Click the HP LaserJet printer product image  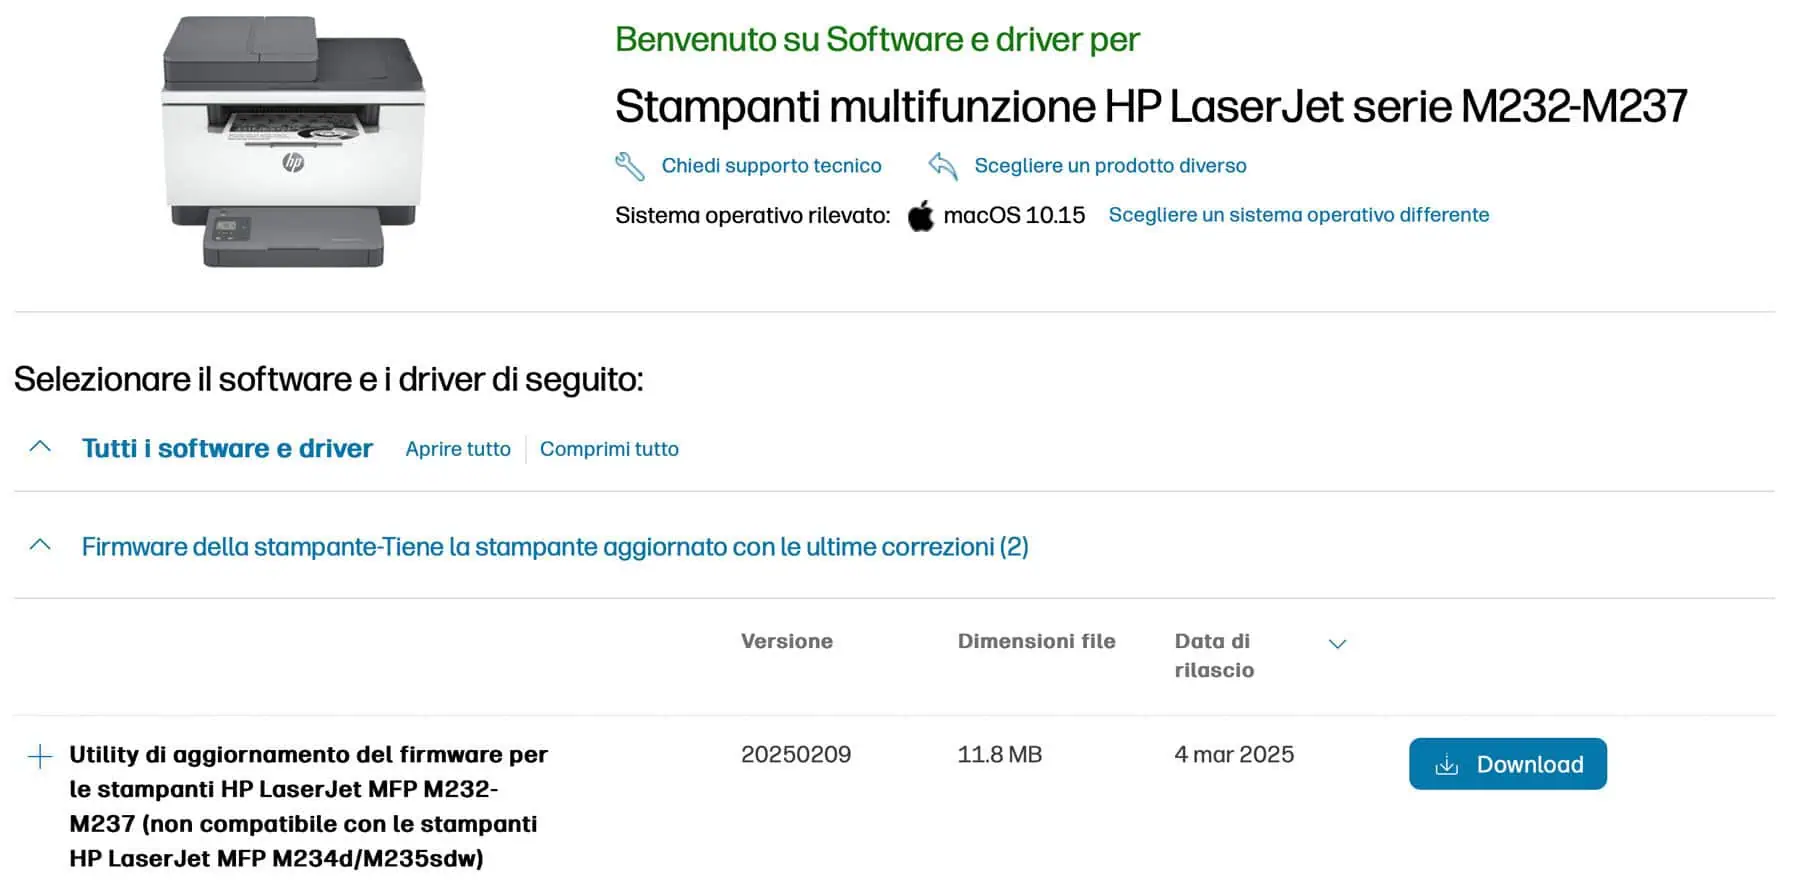(x=294, y=141)
